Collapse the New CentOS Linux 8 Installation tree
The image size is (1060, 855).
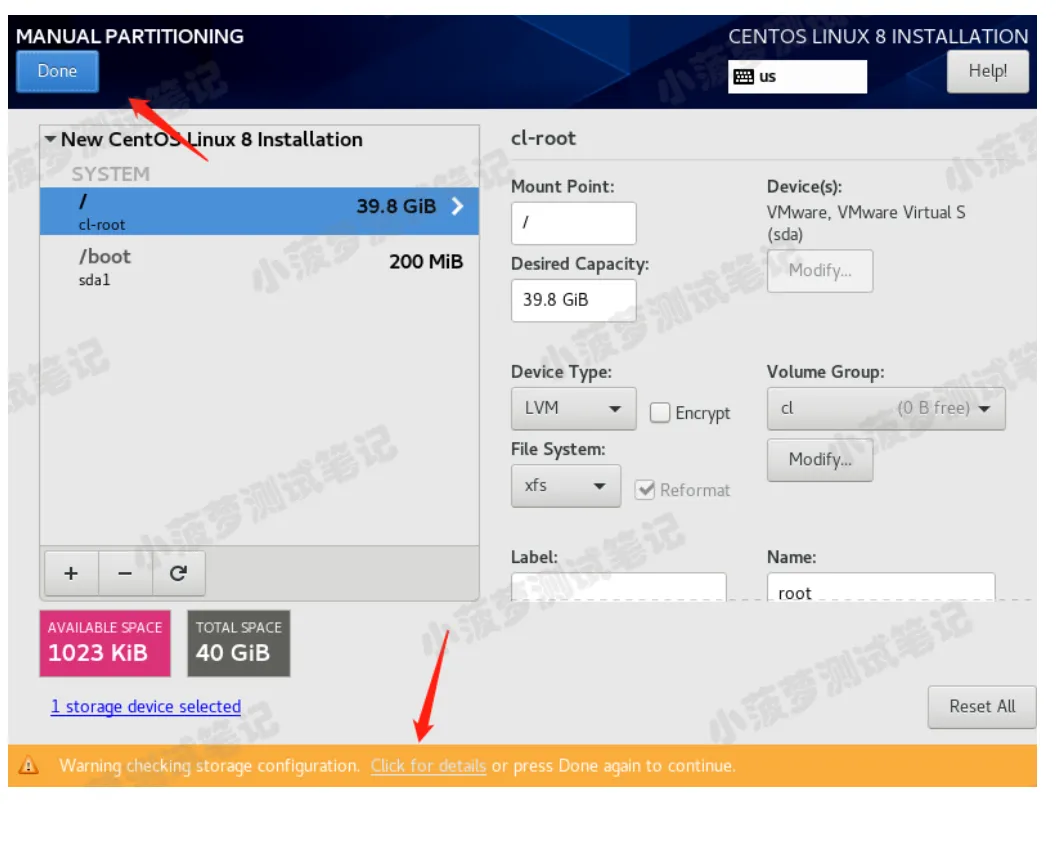click(x=50, y=139)
